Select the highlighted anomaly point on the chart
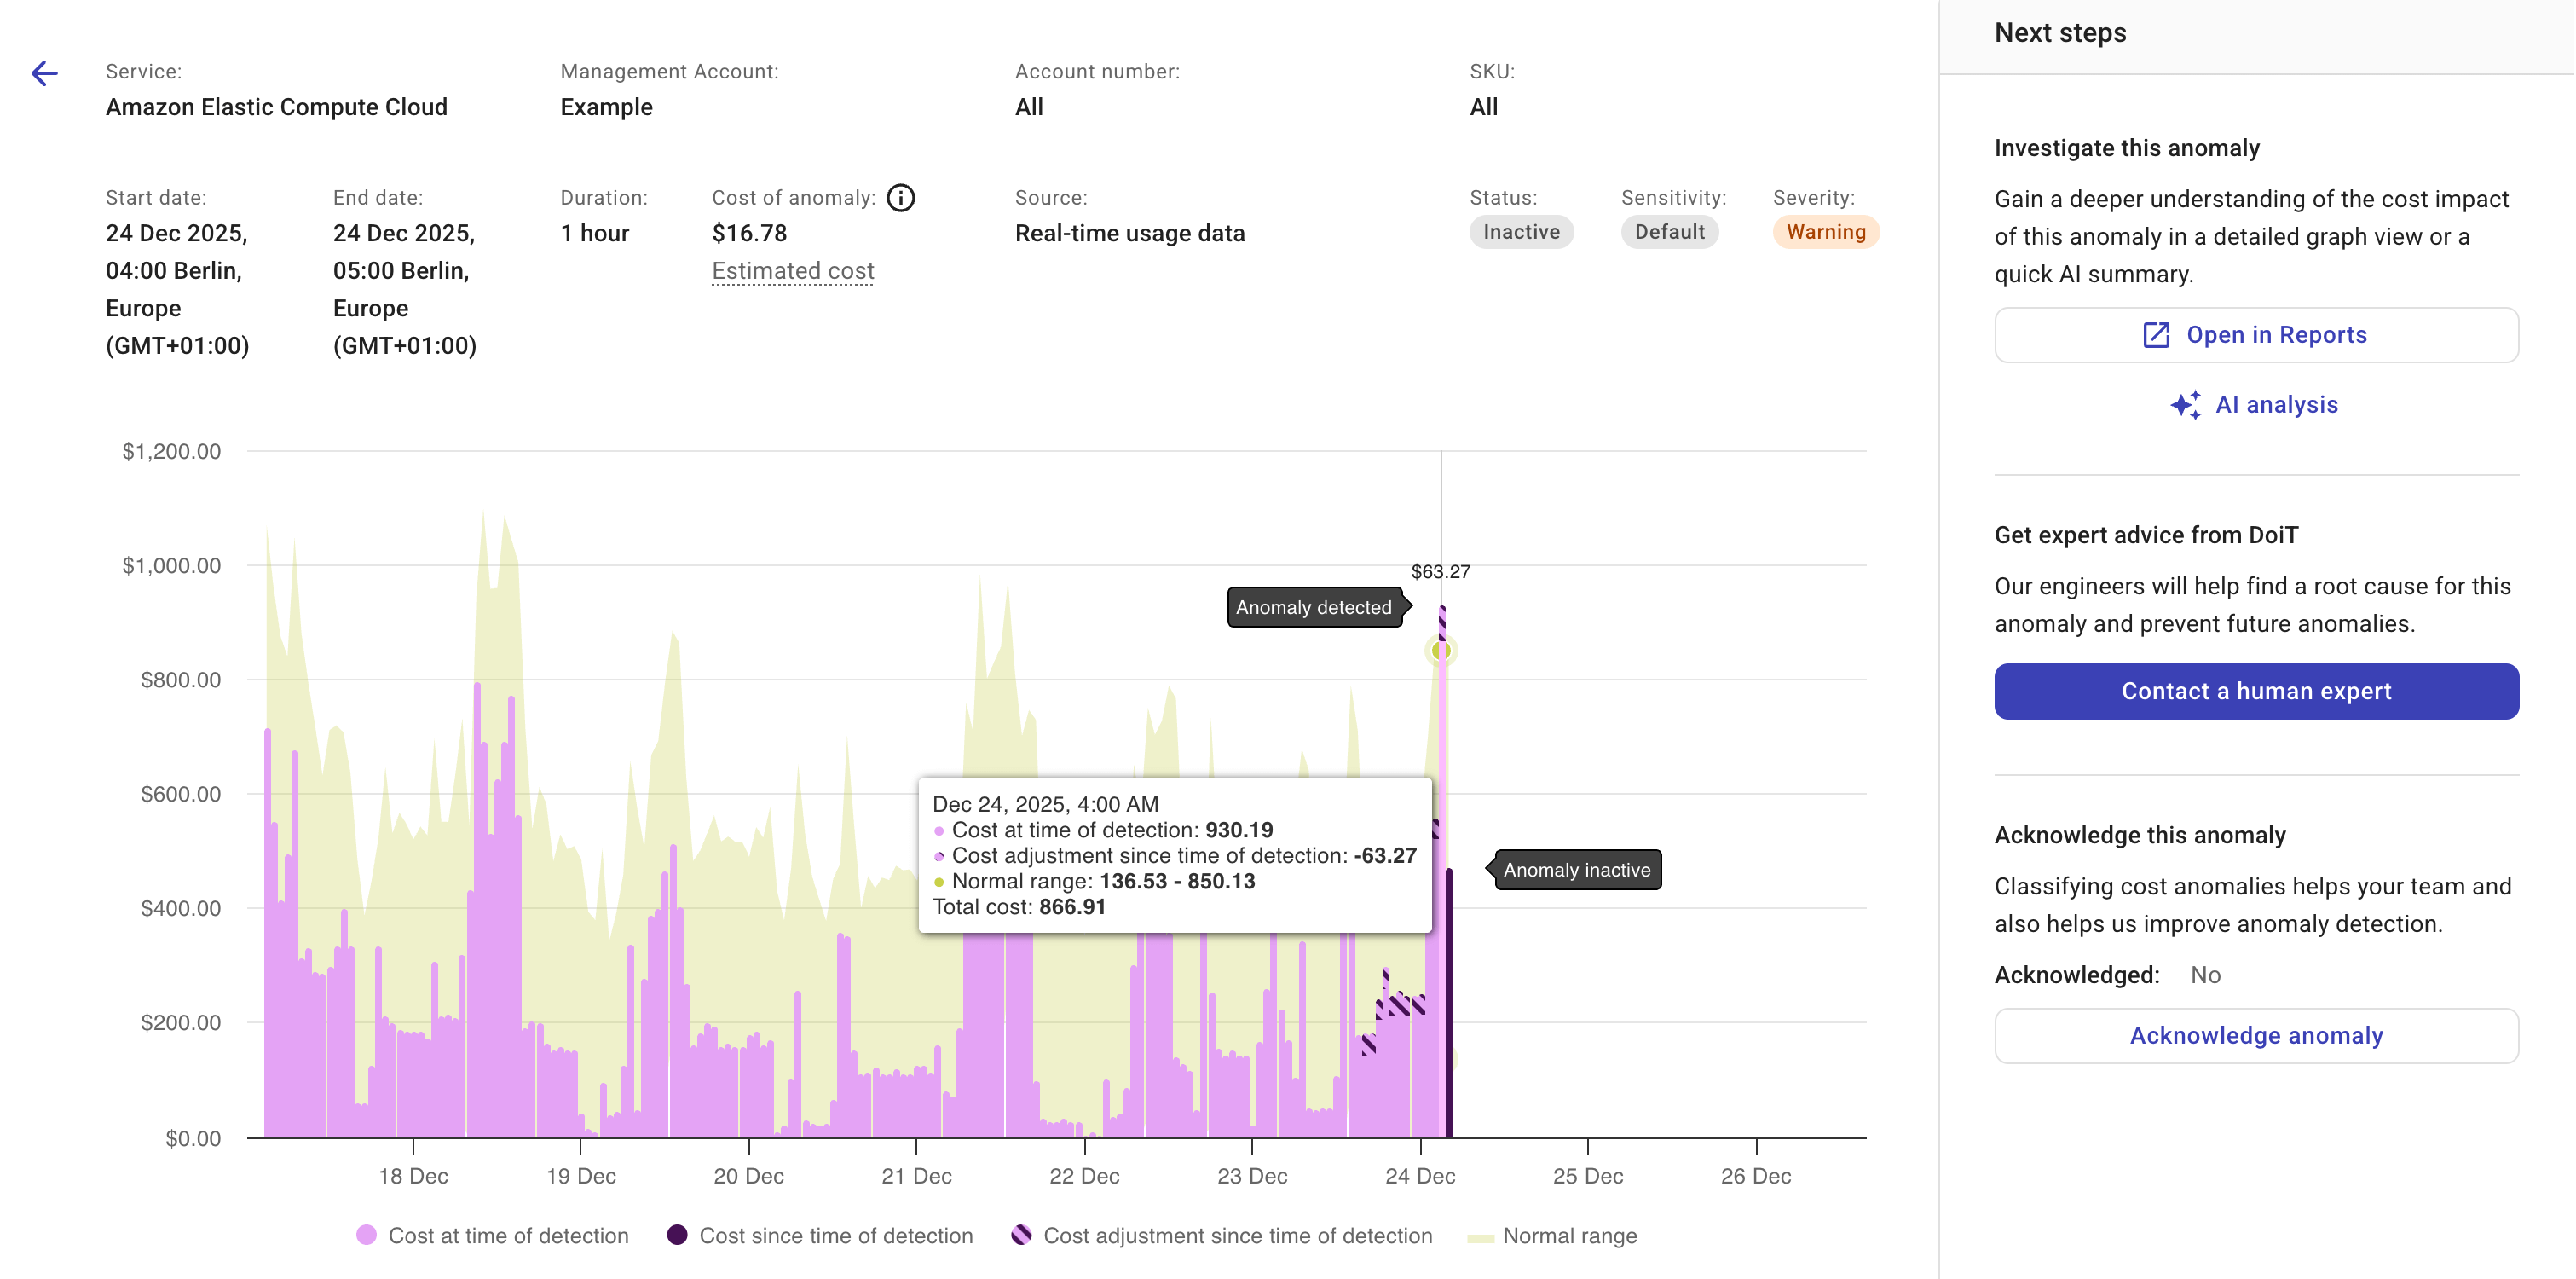Image resolution: width=2576 pixels, height=1279 pixels. click(1441, 651)
